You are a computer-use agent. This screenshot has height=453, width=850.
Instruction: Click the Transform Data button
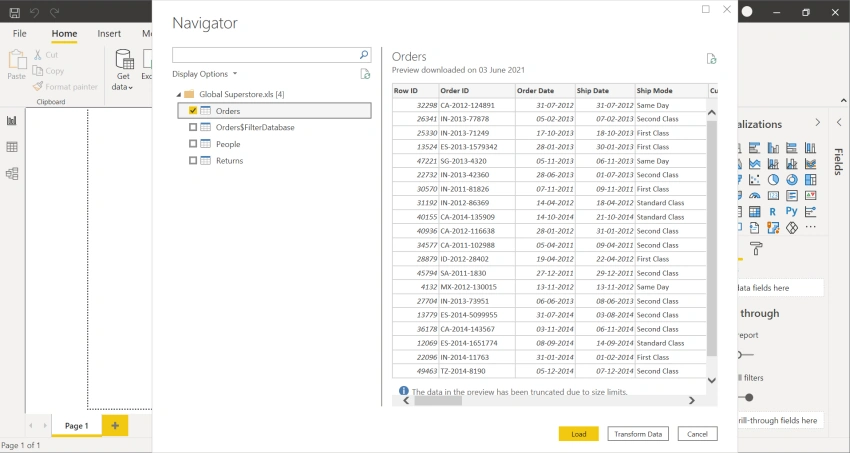pos(638,434)
